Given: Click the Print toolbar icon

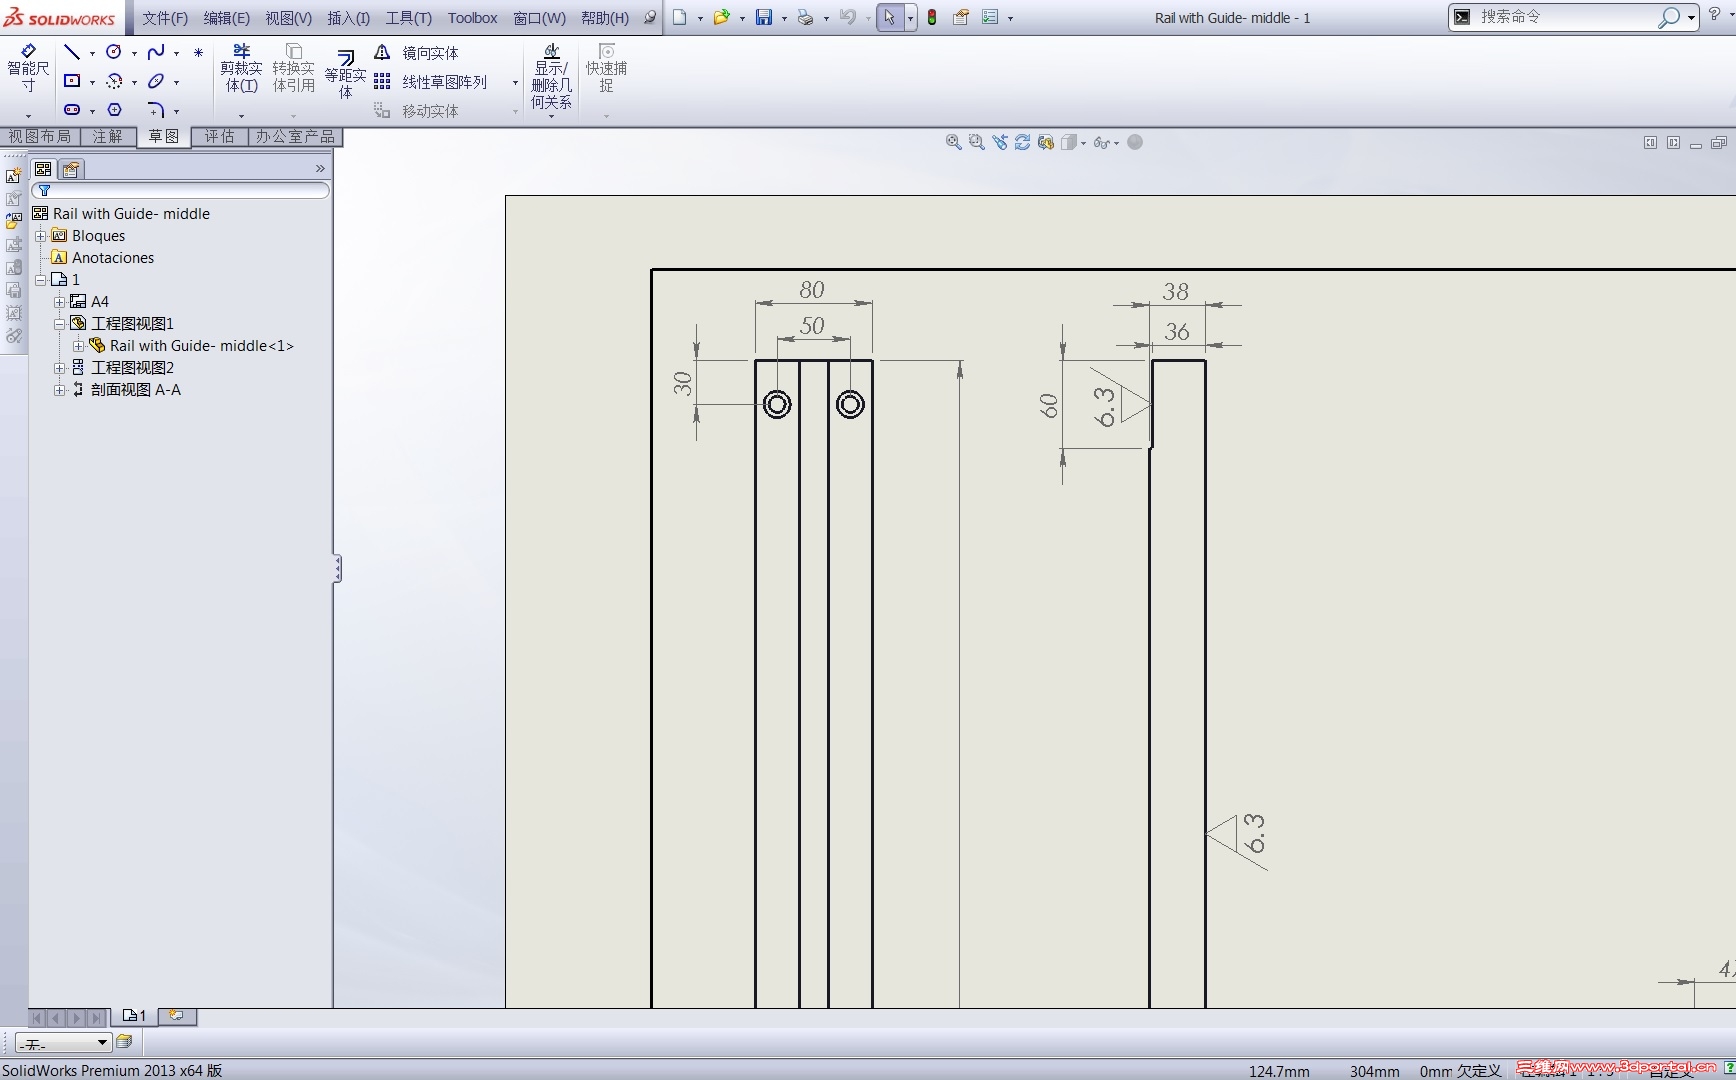Looking at the screenshot, I should coord(805,17).
